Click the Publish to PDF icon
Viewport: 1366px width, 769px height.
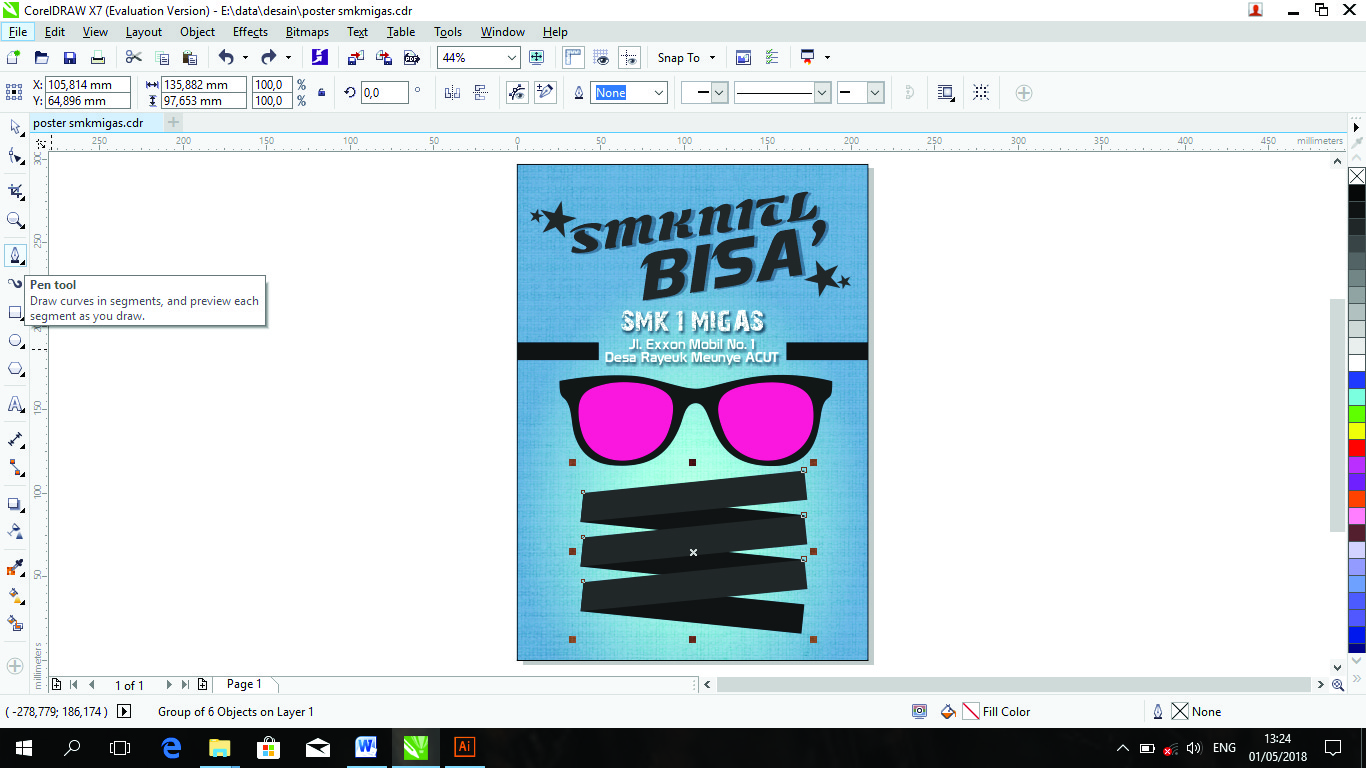[x=411, y=58]
